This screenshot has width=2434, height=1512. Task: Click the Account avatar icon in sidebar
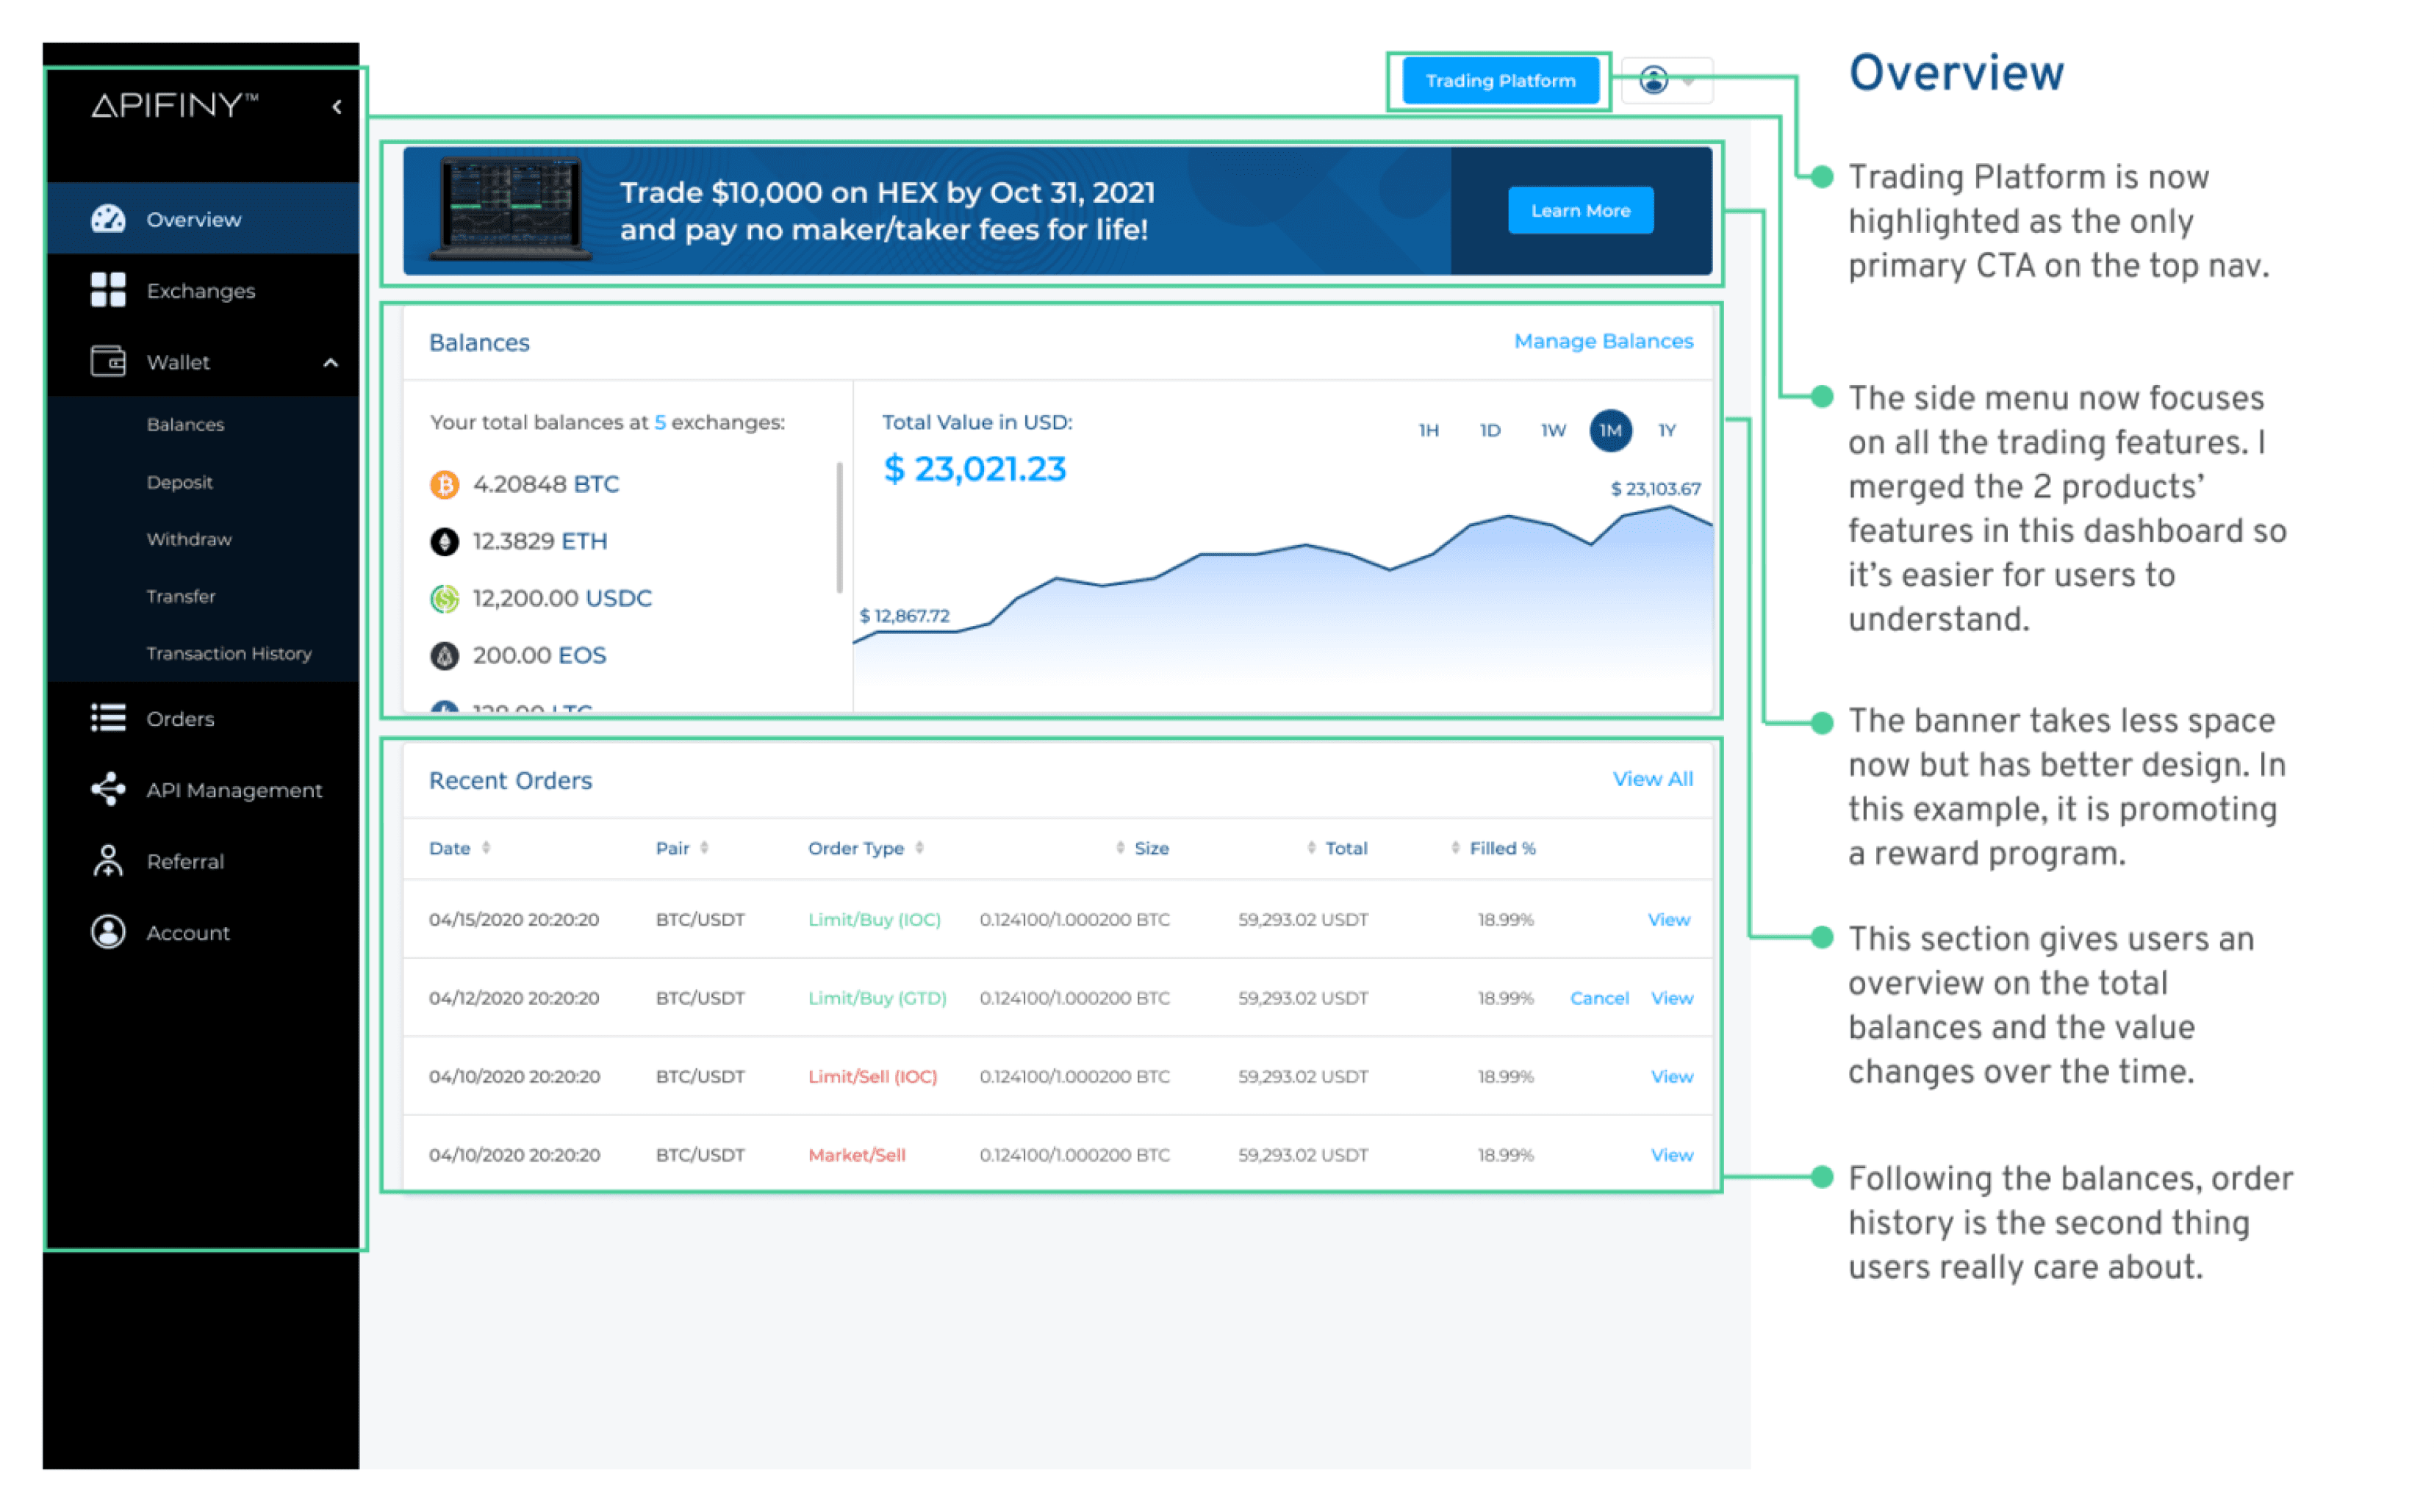[108, 933]
